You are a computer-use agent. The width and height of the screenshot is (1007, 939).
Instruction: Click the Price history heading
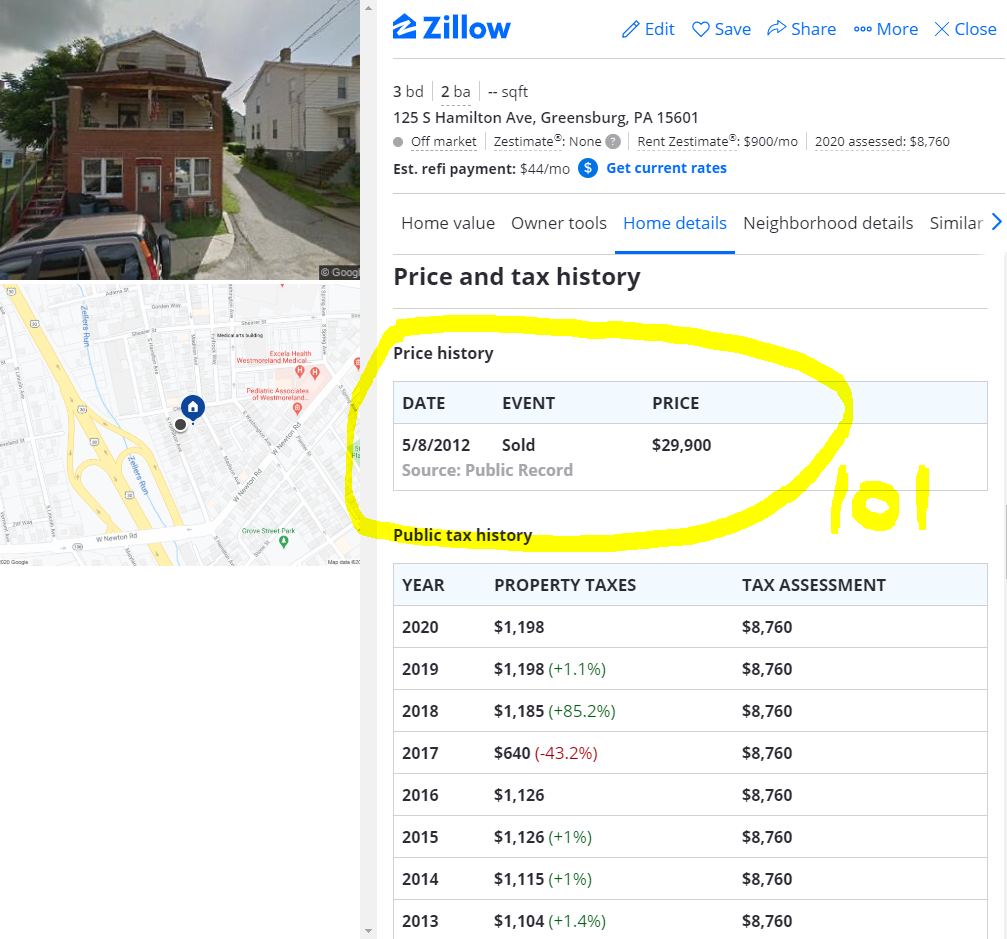[443, 353]
